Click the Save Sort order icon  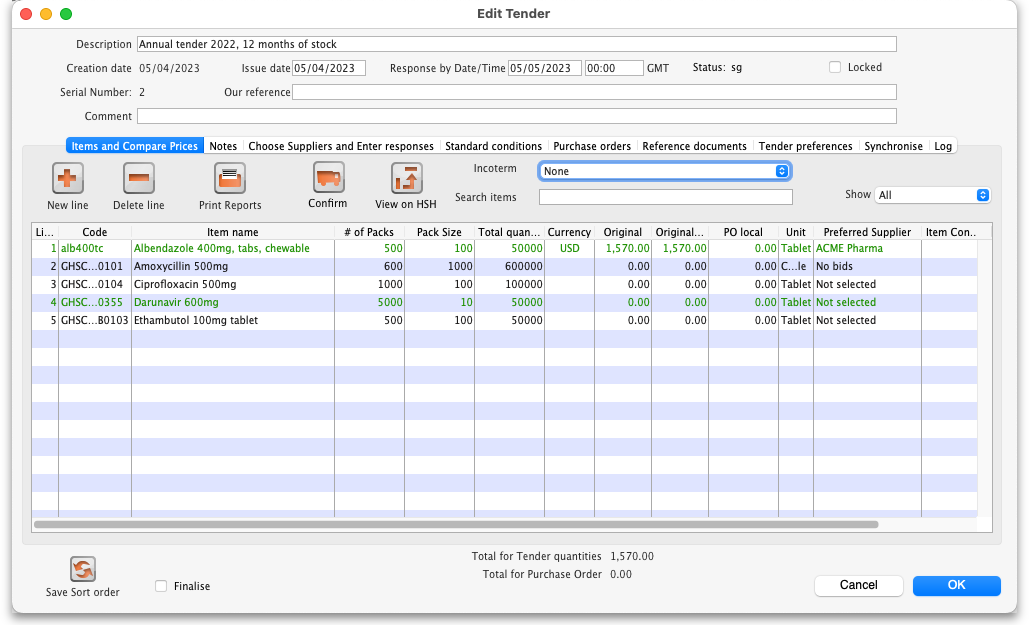83,569
